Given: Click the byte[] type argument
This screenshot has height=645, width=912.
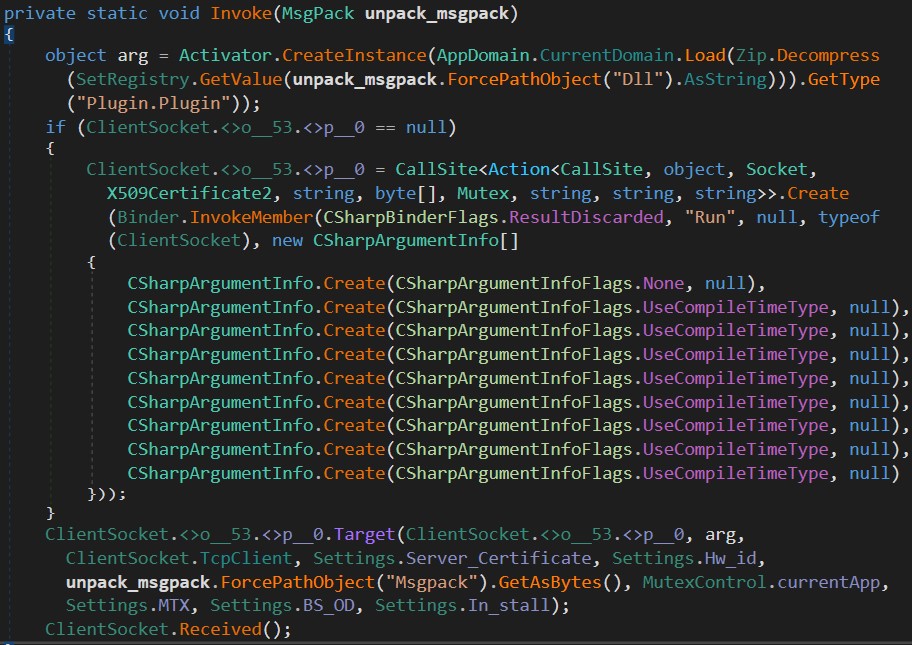Looking at the screenshot, I should click(405, 193).
